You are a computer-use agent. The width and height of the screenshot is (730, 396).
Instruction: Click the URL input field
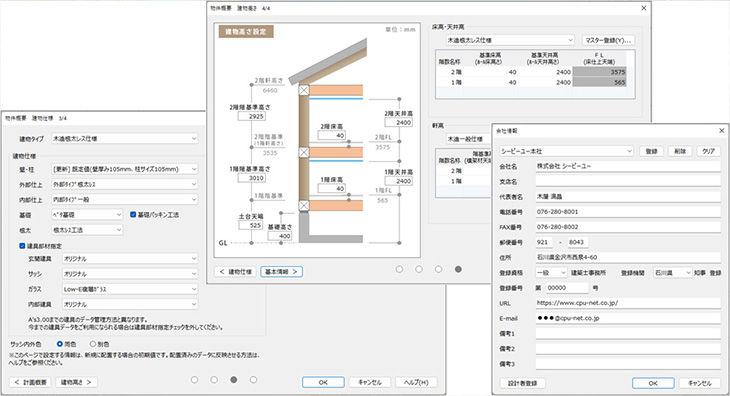click(x=628, y=303)
